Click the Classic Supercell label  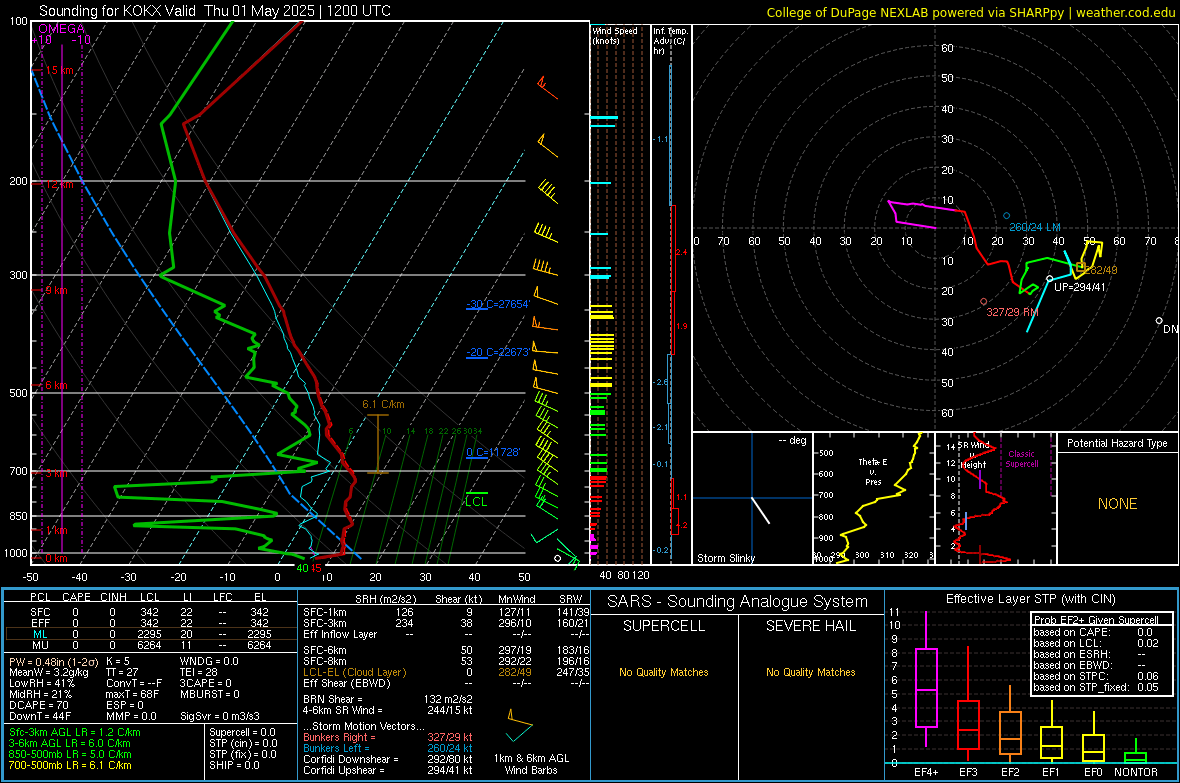pos(1022,459)
